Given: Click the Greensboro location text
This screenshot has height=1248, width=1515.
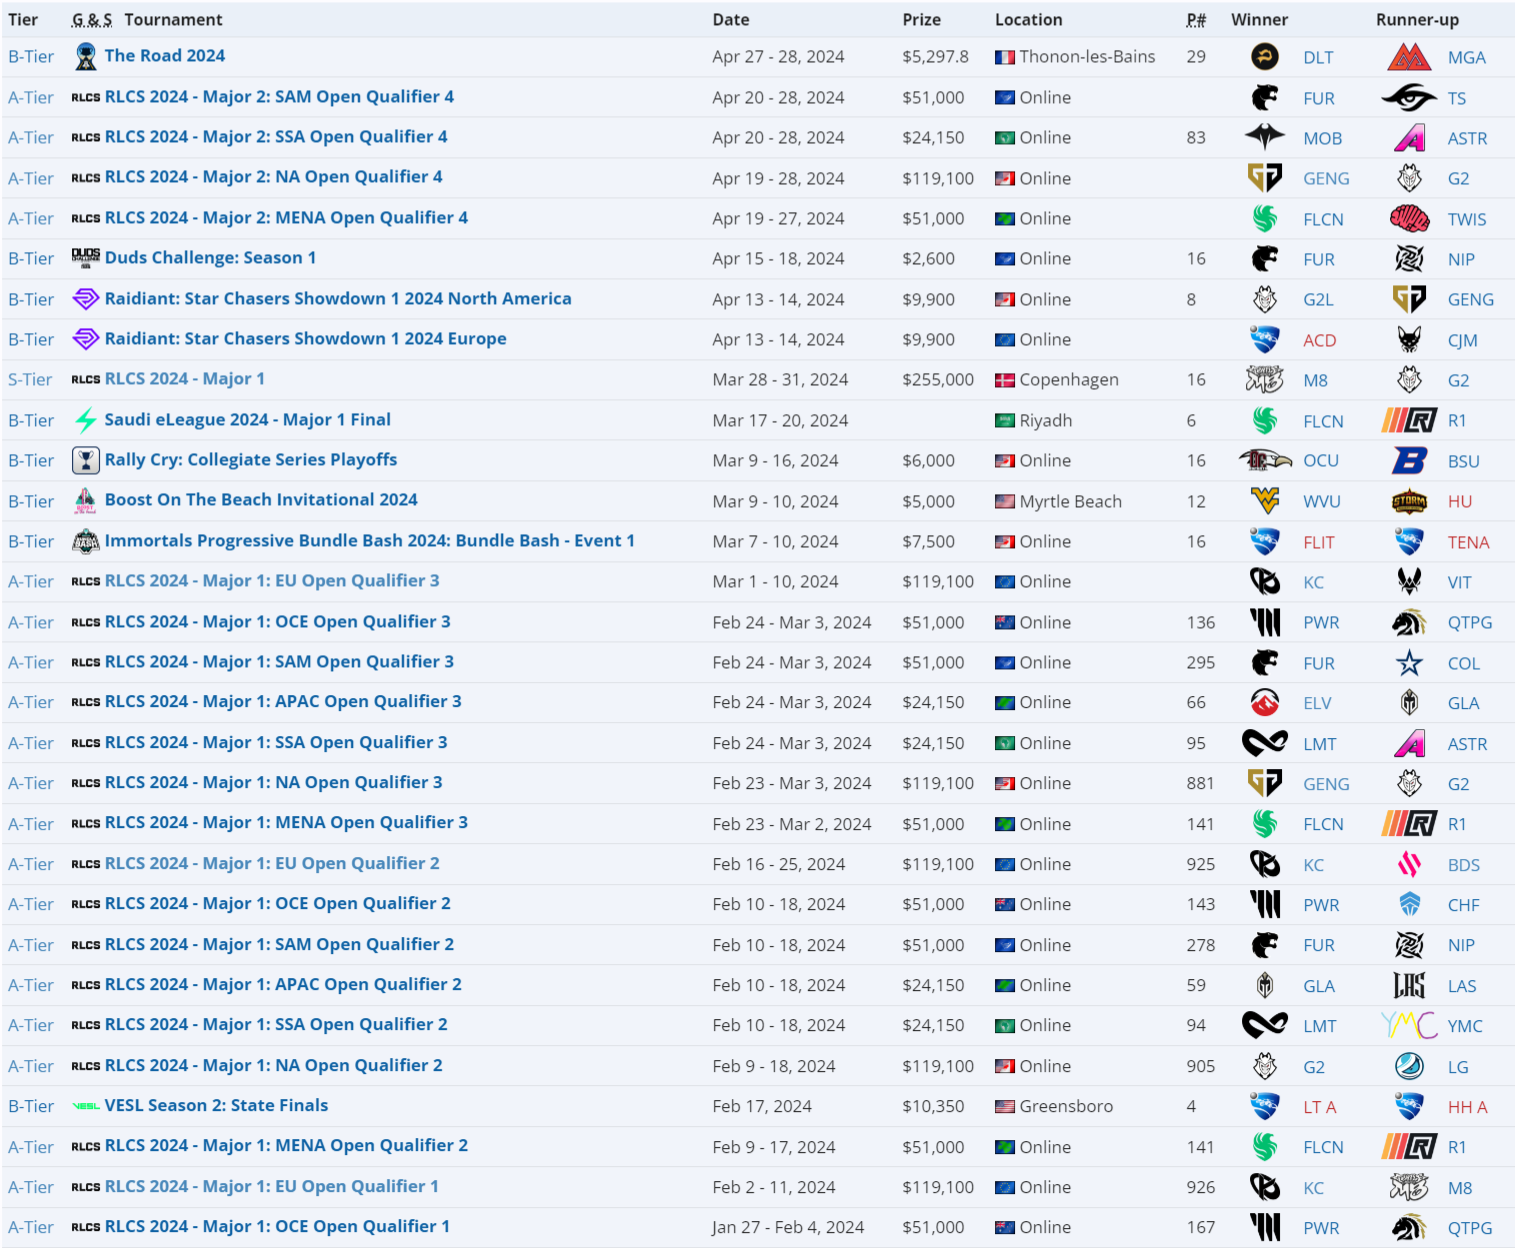Looking at the screenshot, I should 1066,1106.
